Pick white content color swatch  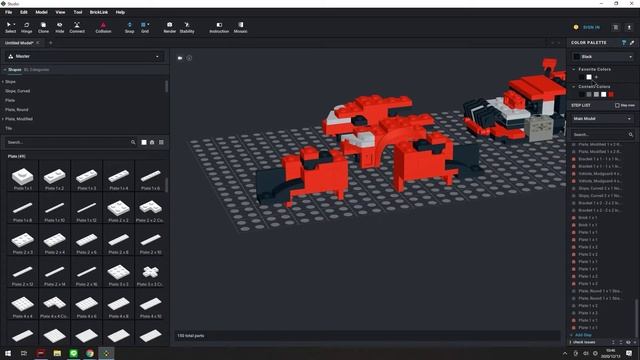[x=604, y=94]
